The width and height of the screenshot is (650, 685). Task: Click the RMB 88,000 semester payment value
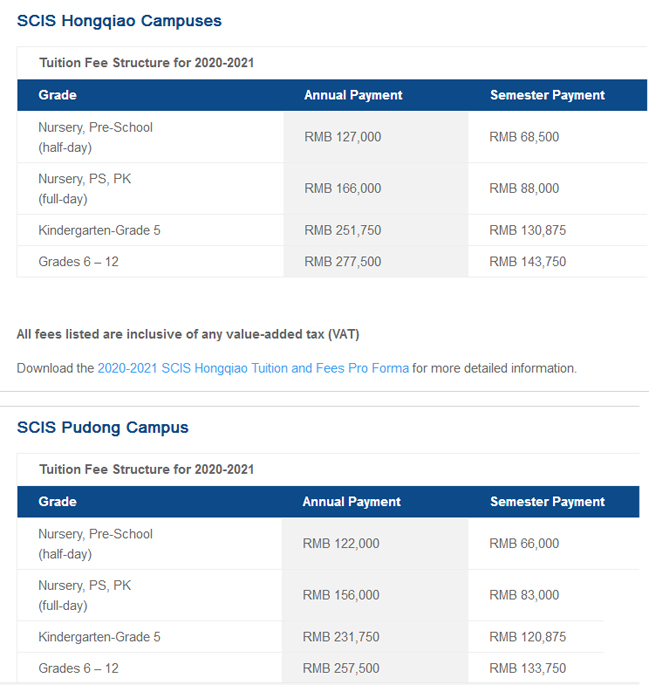coord(523,188)
